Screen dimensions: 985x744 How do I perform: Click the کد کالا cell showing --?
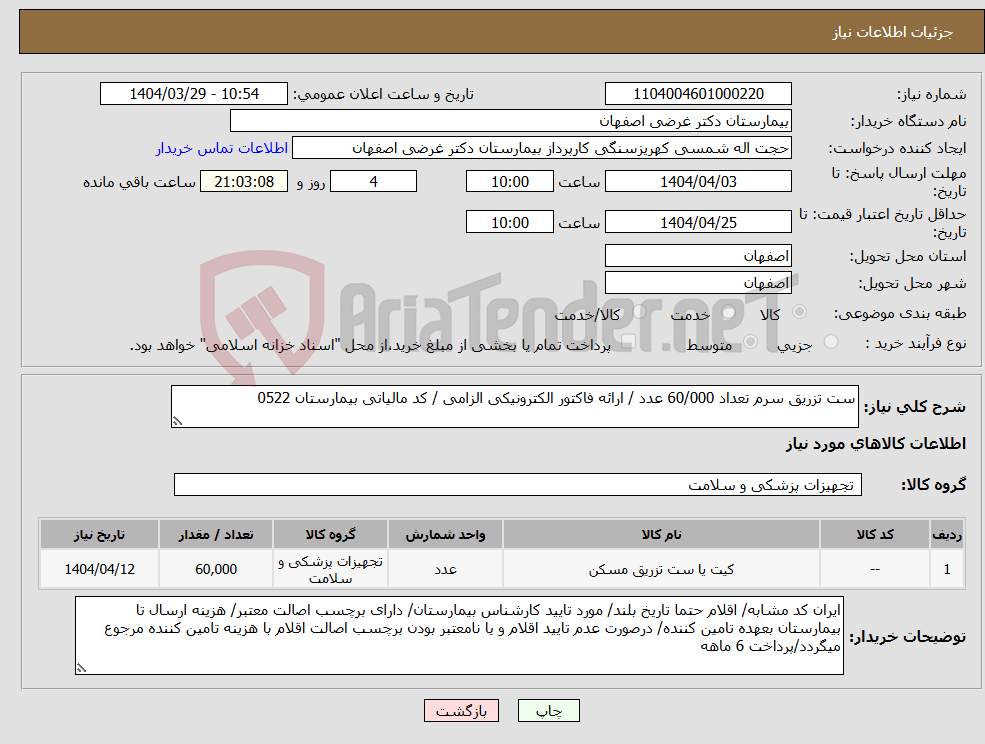[875, 569]
